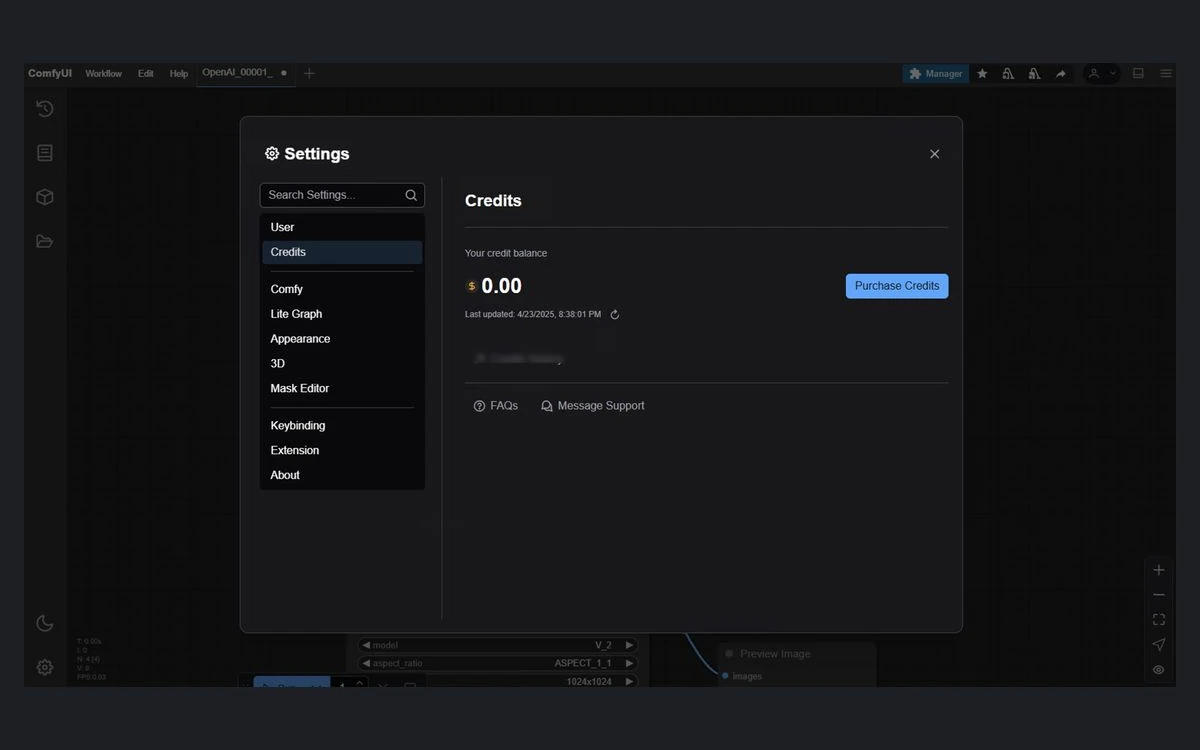Select Credits in the settings list
This screenshot has height=750, width=1200.
tap(342, 252)
